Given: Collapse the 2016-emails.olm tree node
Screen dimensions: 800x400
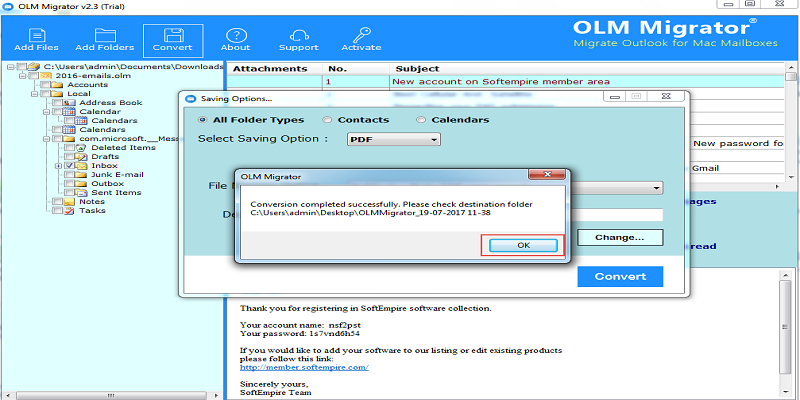Looking at the screenshot, I should pos(22,76).
